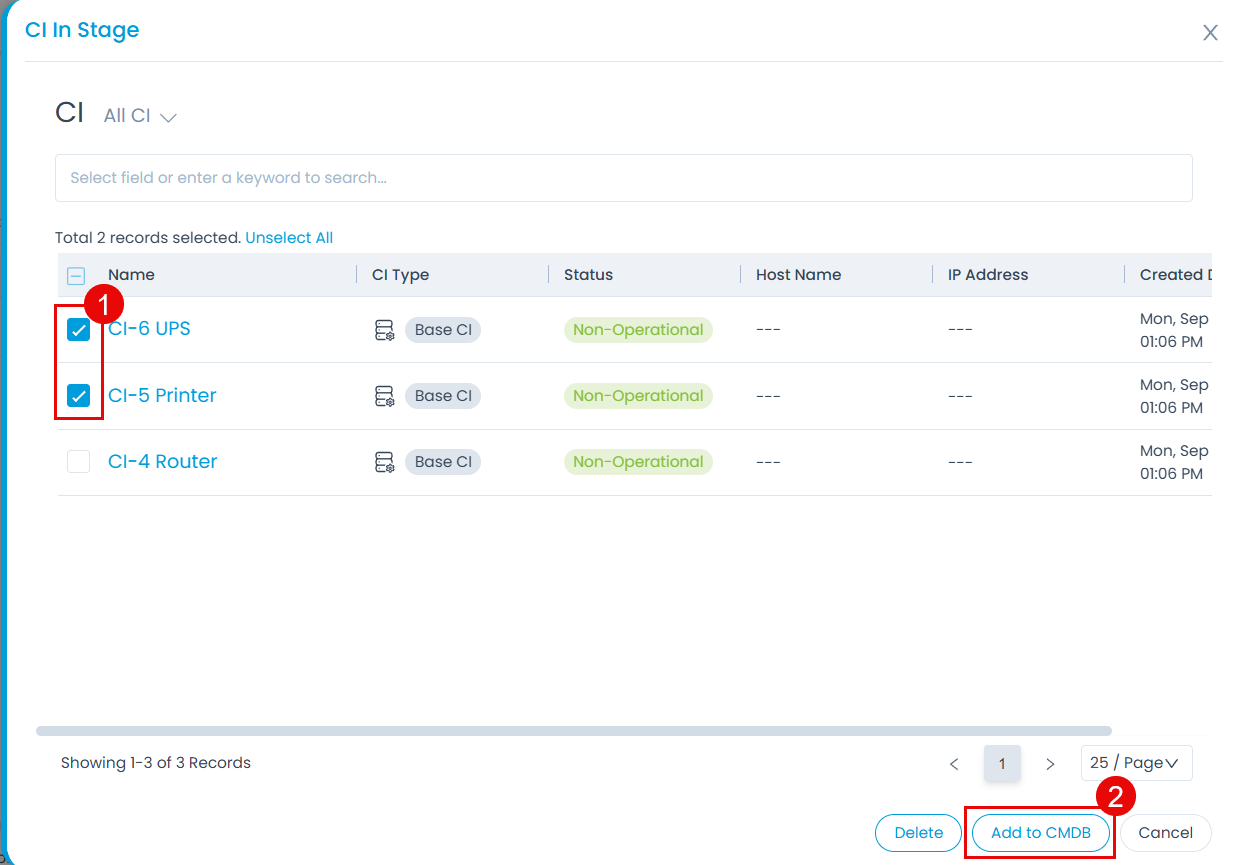This screenshot has width=1241, height=865.
Task: Close the CI In Stage dialog
Action: (1210, 33)
